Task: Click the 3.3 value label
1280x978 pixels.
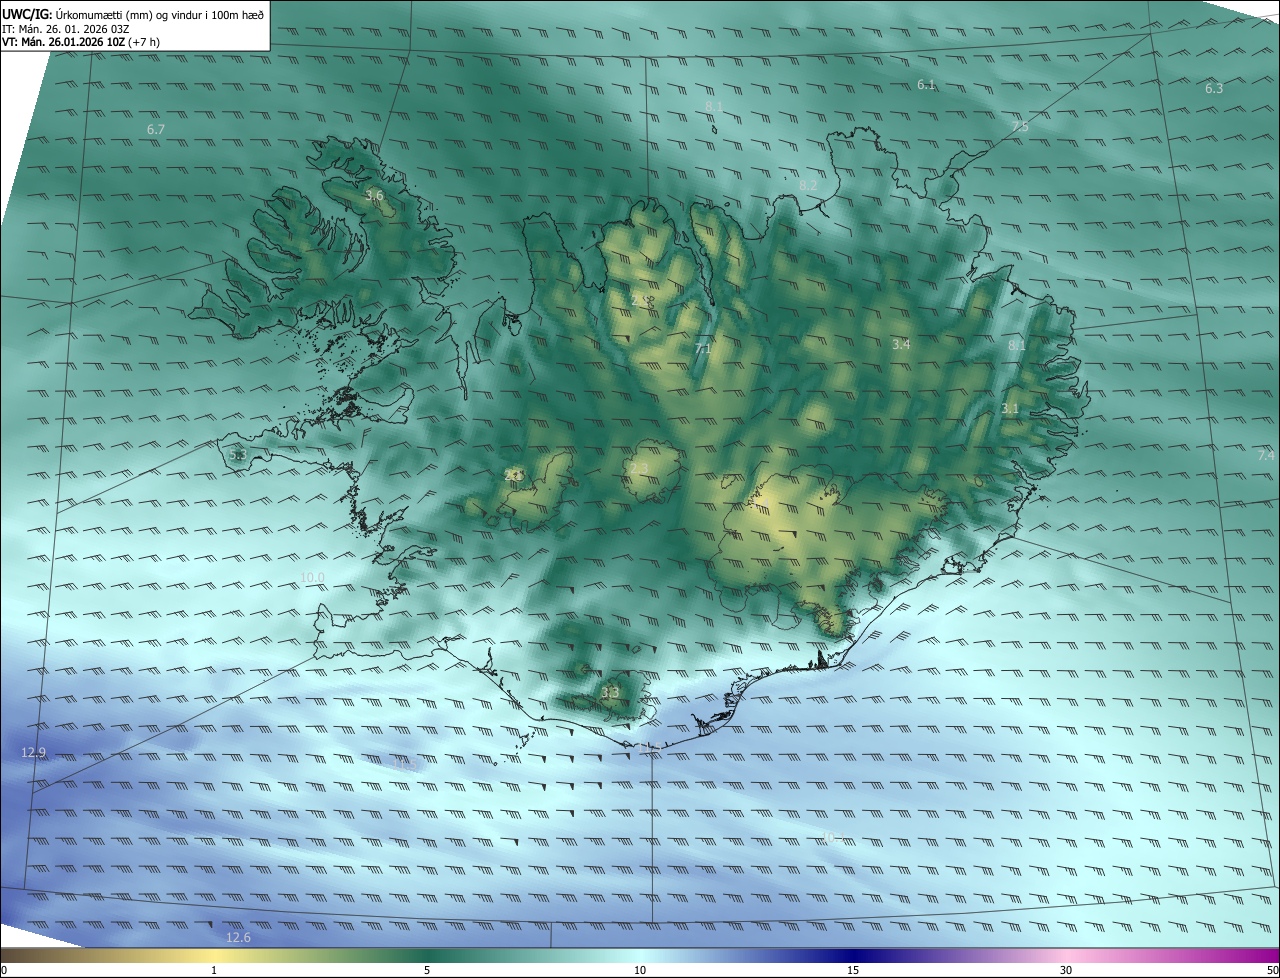Action: [610, 692]
